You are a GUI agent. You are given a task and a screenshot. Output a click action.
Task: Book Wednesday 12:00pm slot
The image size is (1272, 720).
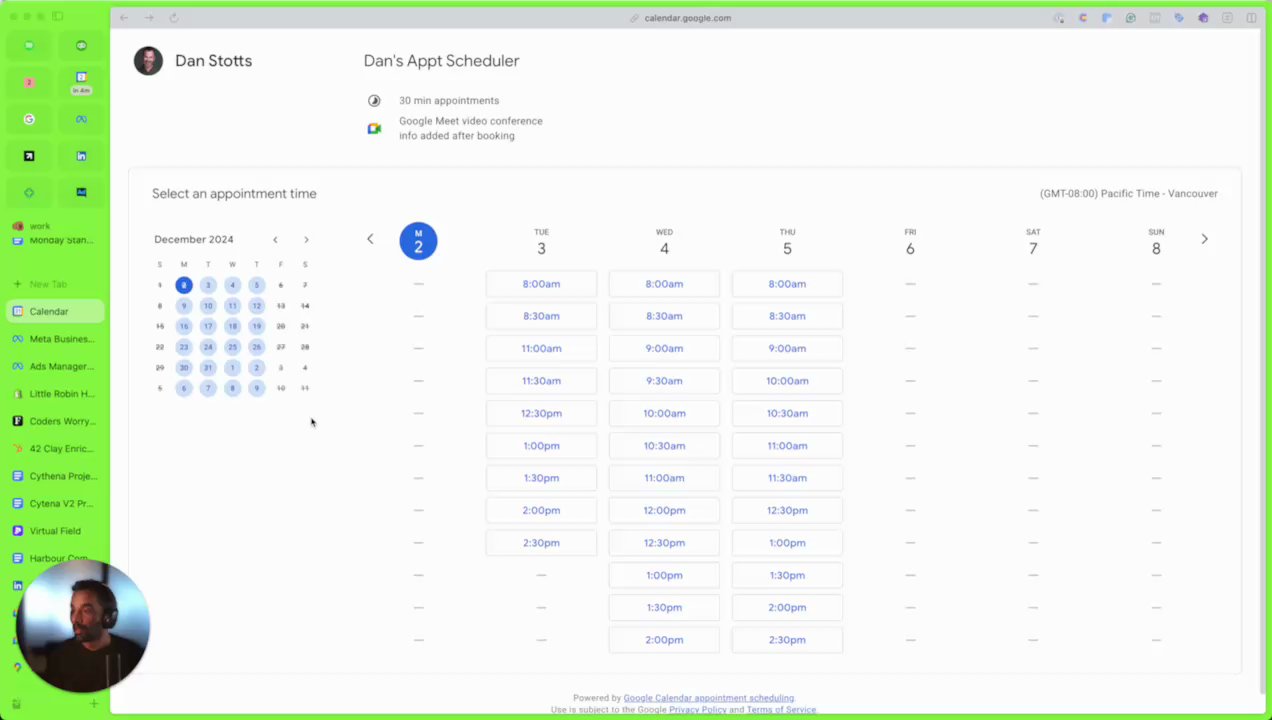(664, 510)
